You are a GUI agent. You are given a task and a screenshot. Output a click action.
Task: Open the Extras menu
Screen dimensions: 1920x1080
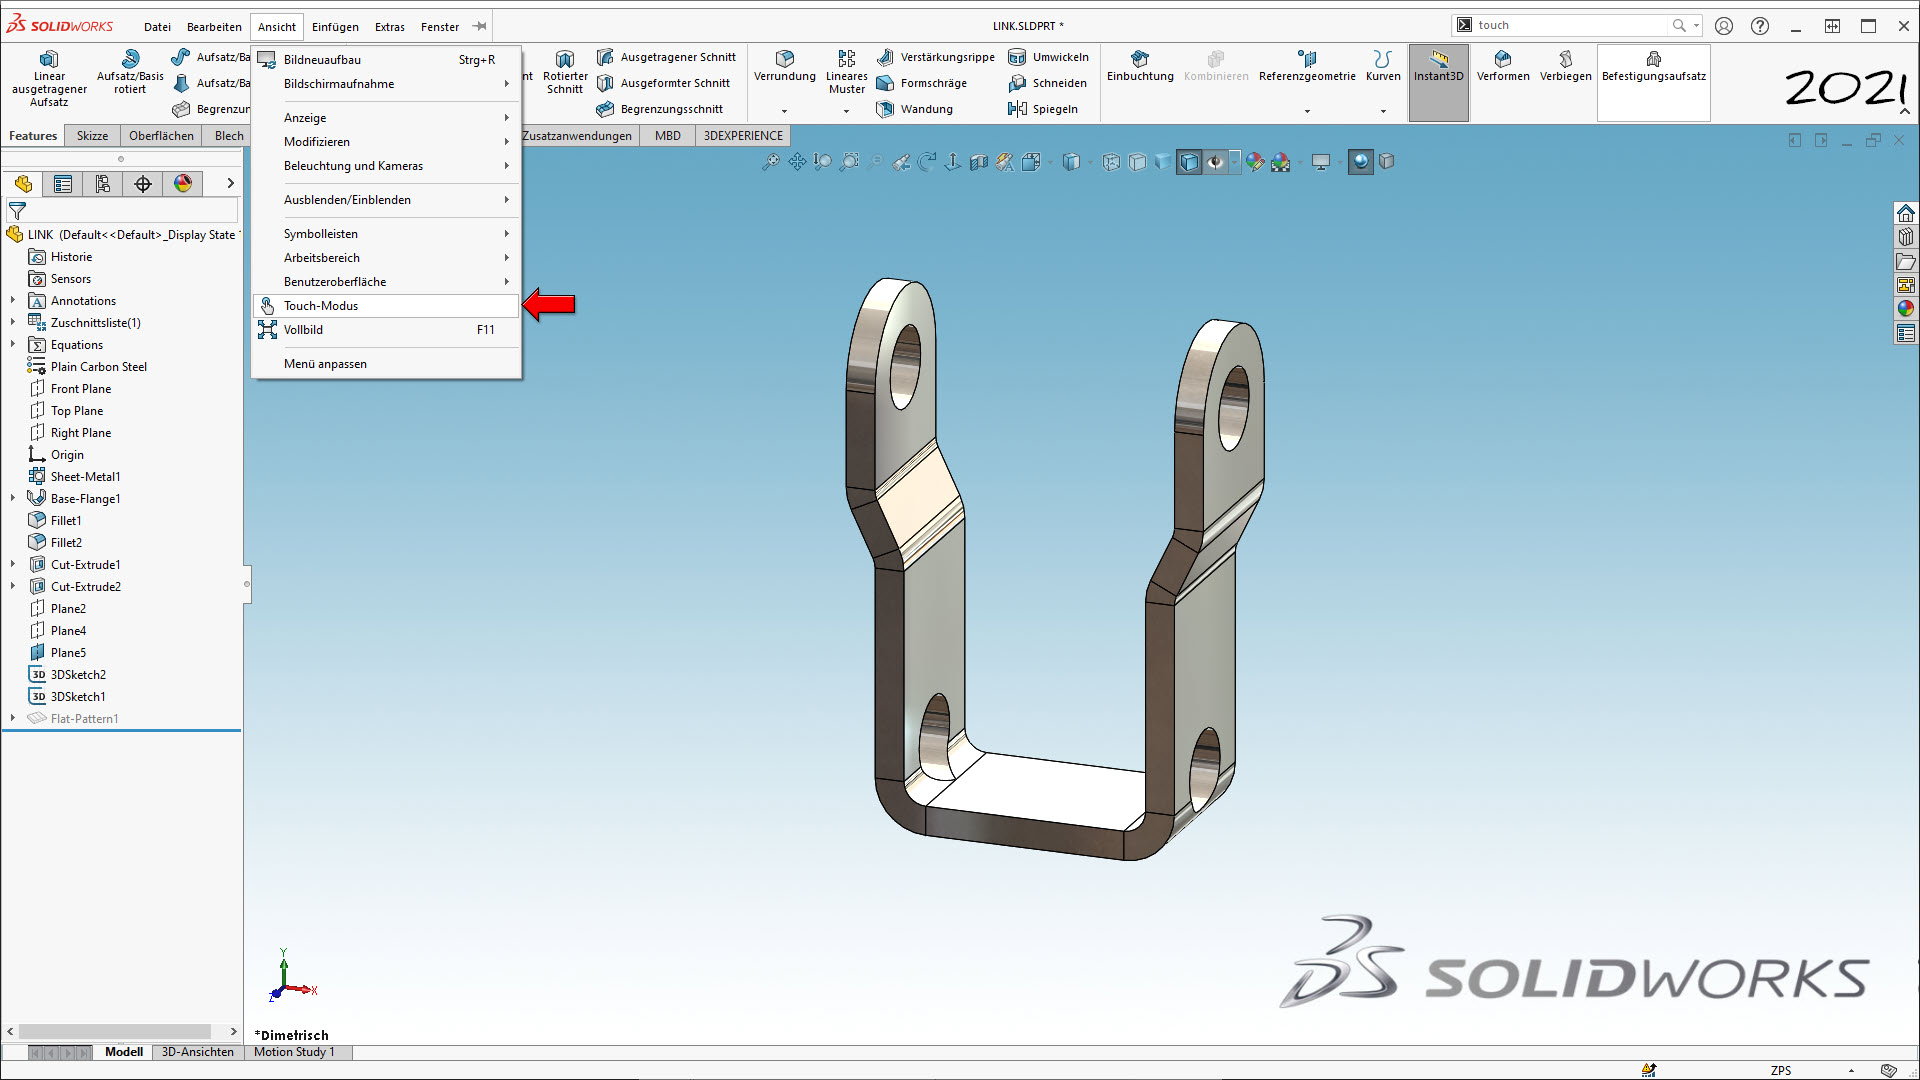[389, 27]
